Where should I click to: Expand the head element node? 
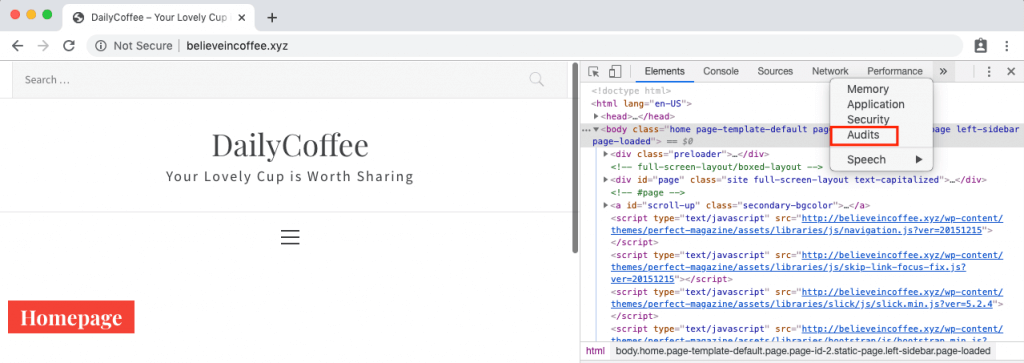pos(596,116)
